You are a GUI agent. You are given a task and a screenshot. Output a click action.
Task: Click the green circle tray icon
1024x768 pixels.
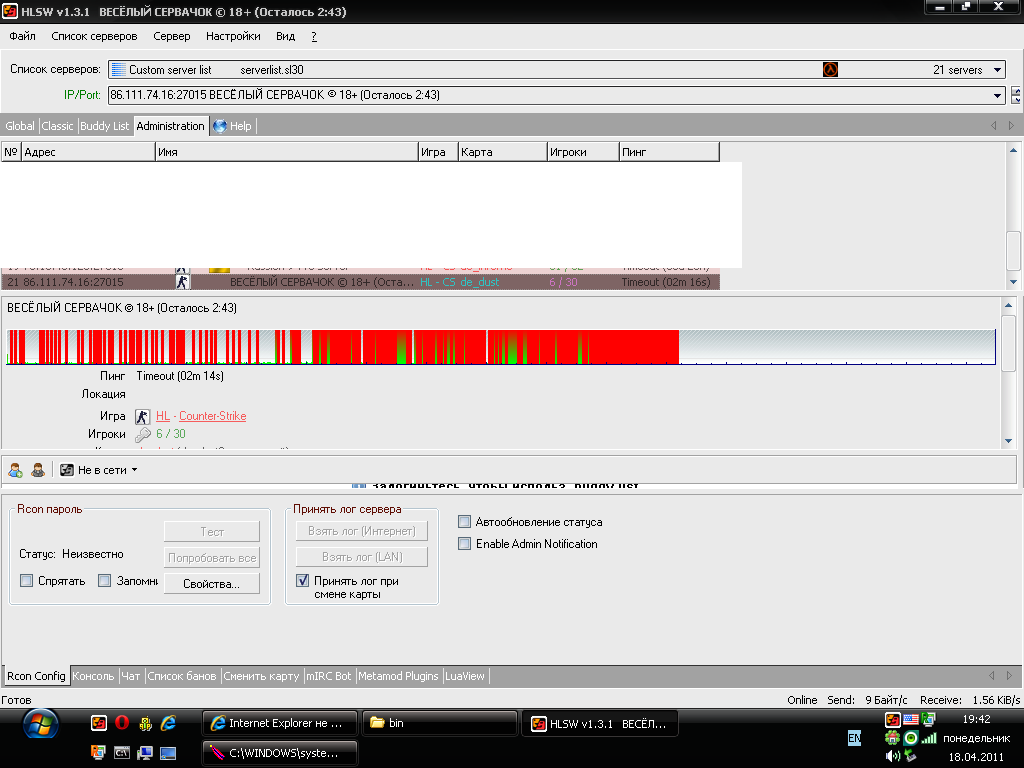click(x=911, y=738)
